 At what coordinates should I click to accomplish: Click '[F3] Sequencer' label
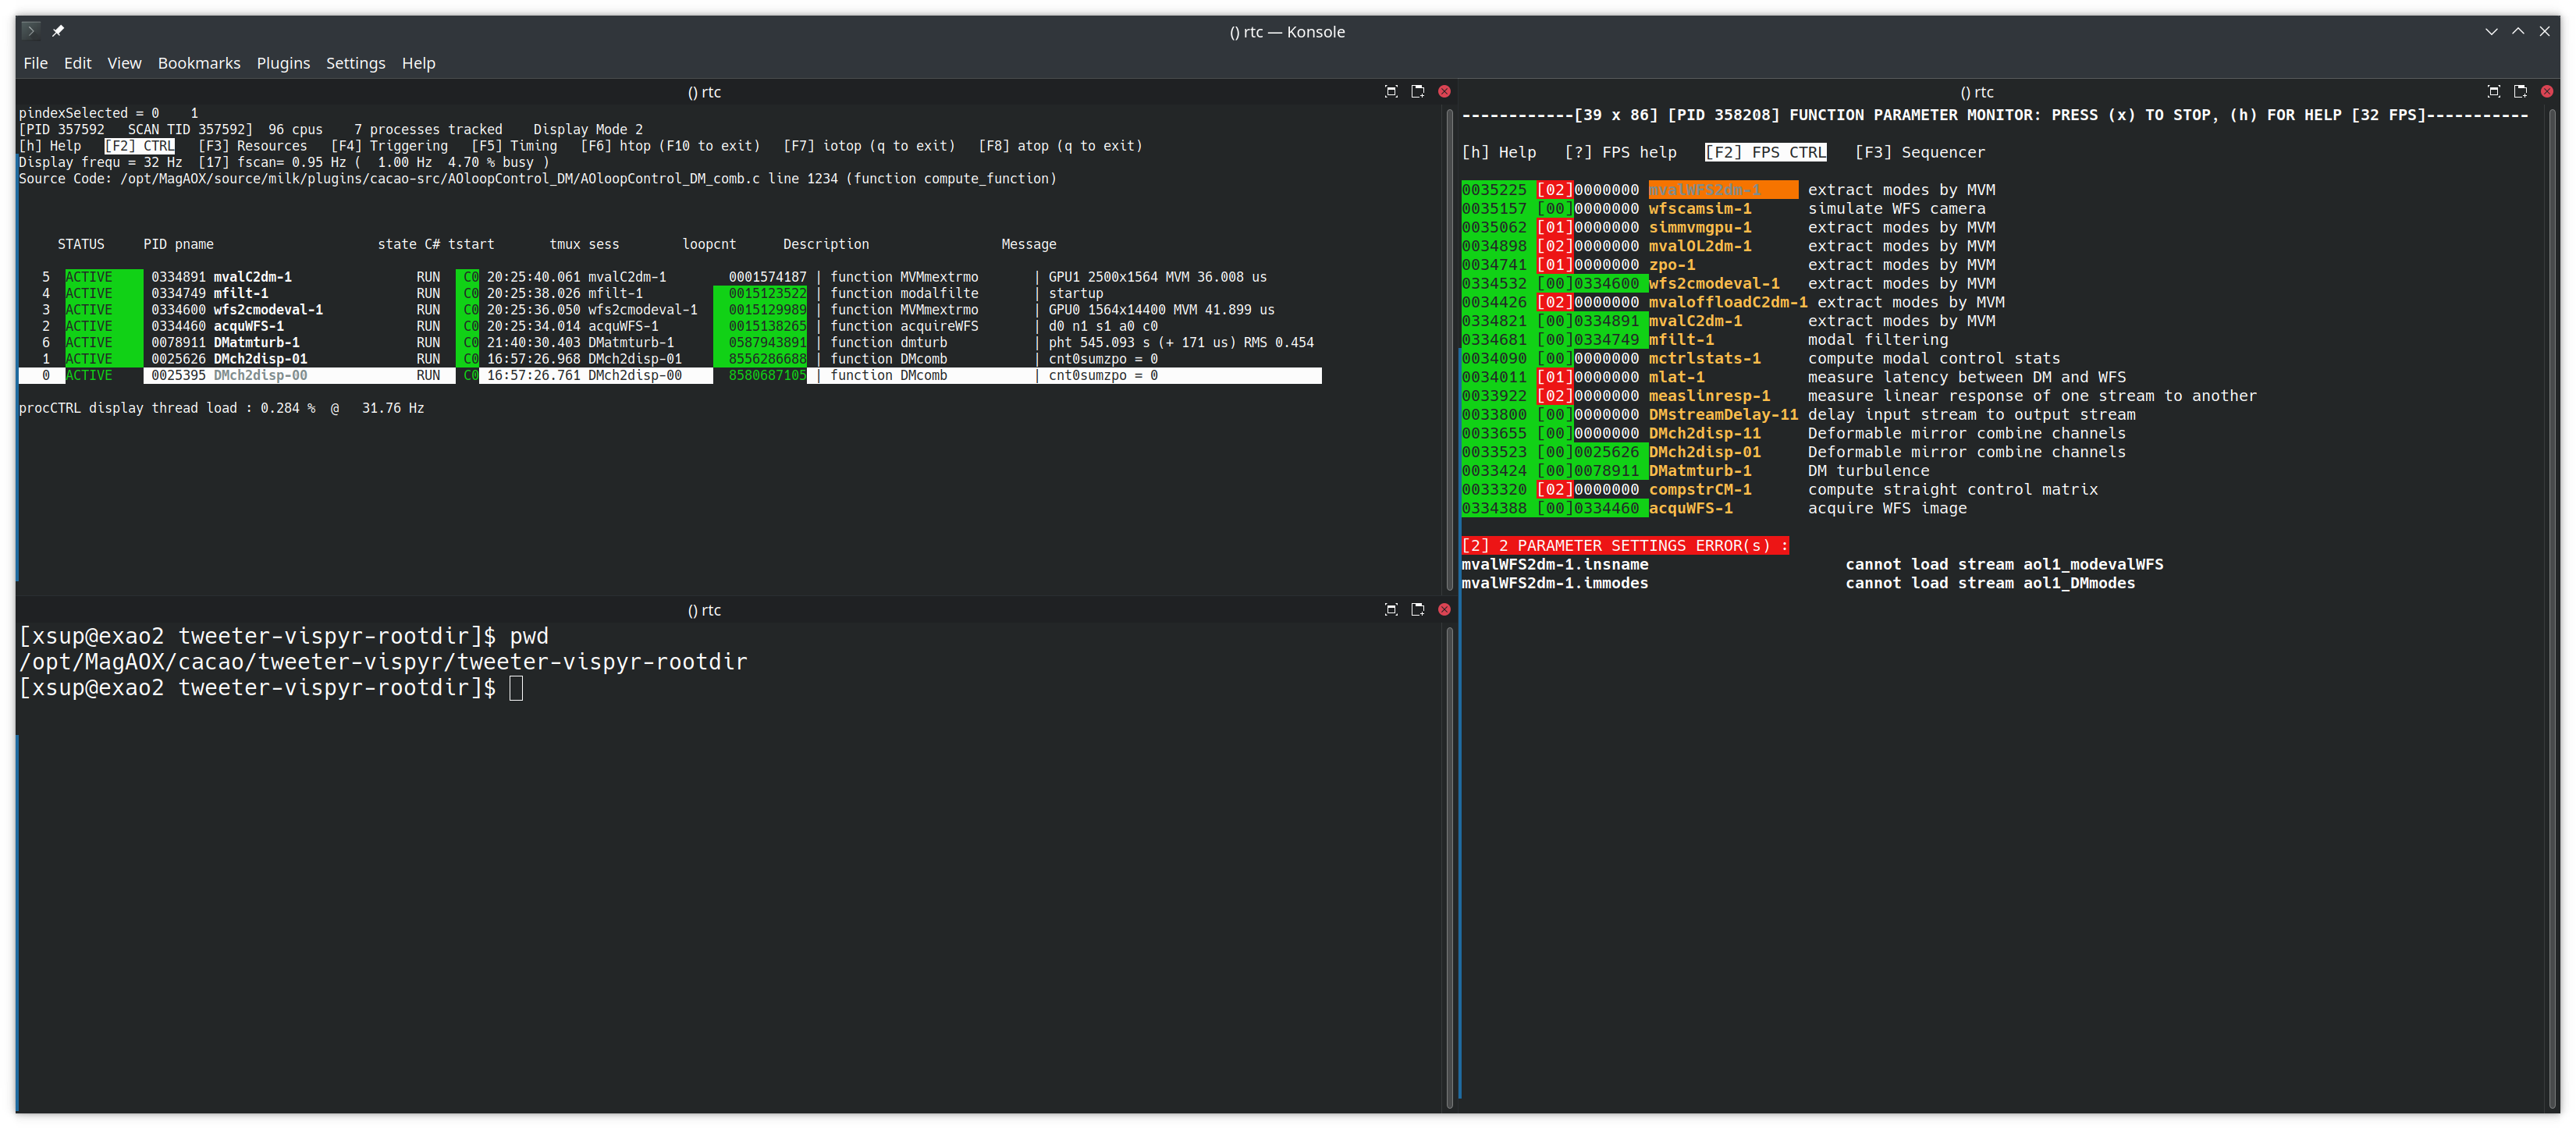coord(1920,152)
